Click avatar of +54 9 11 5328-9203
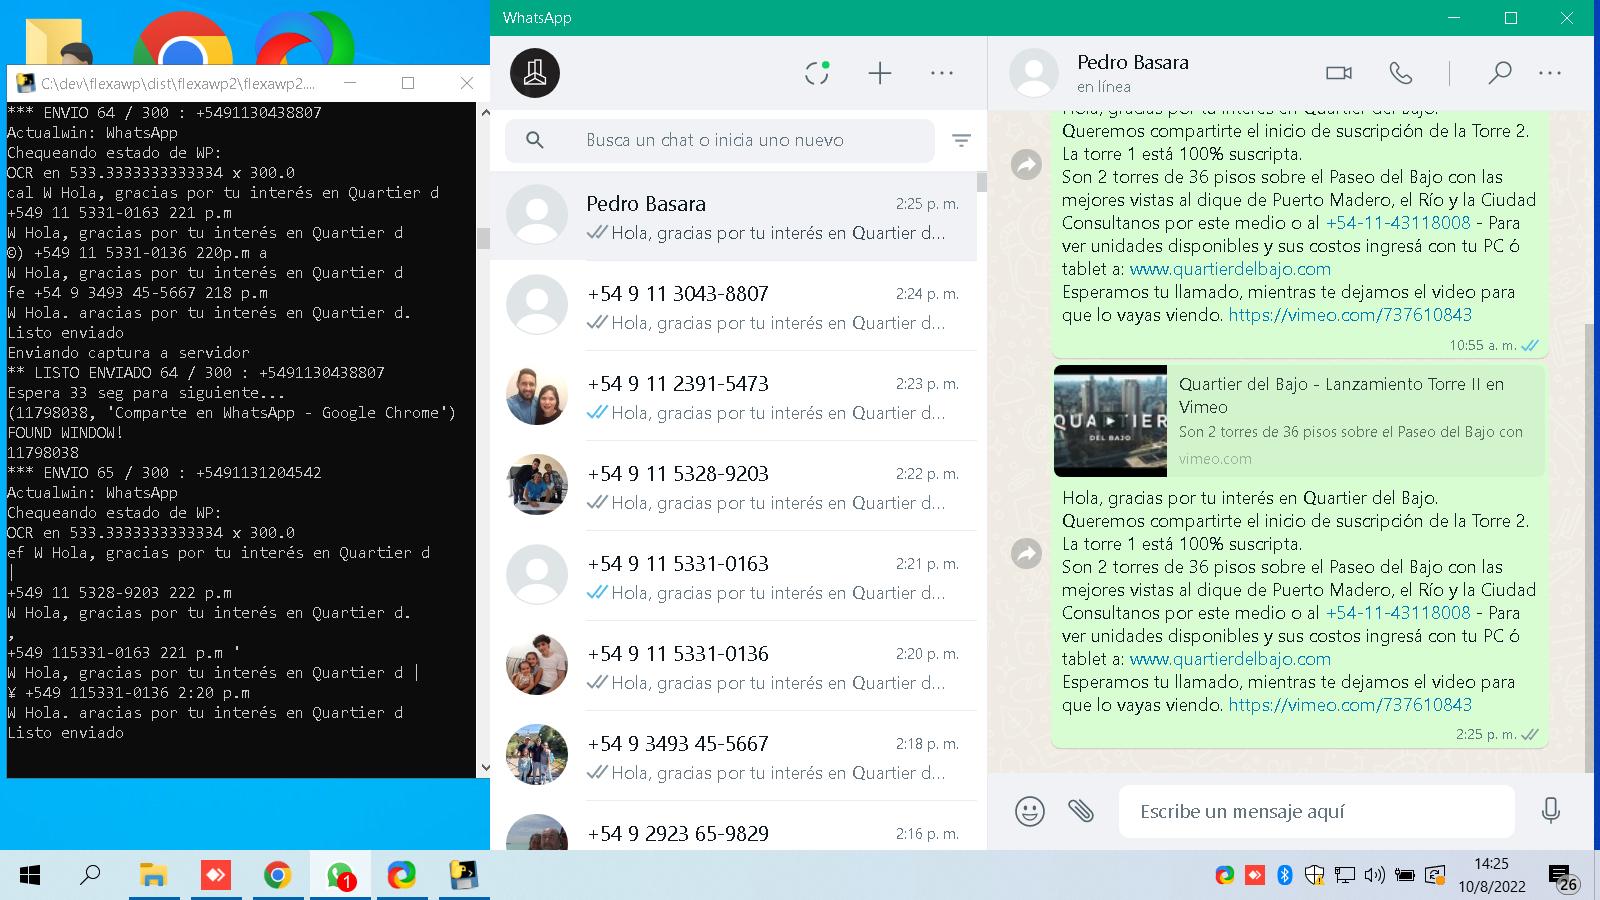The image size is (1600, 900). [537, 485]
